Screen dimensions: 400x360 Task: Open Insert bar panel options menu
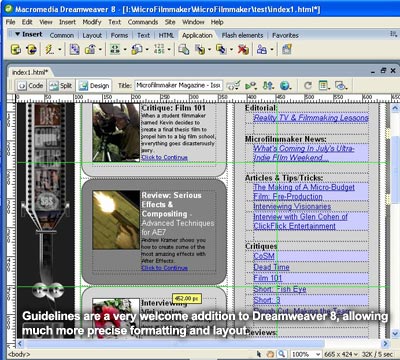(393, 34)
